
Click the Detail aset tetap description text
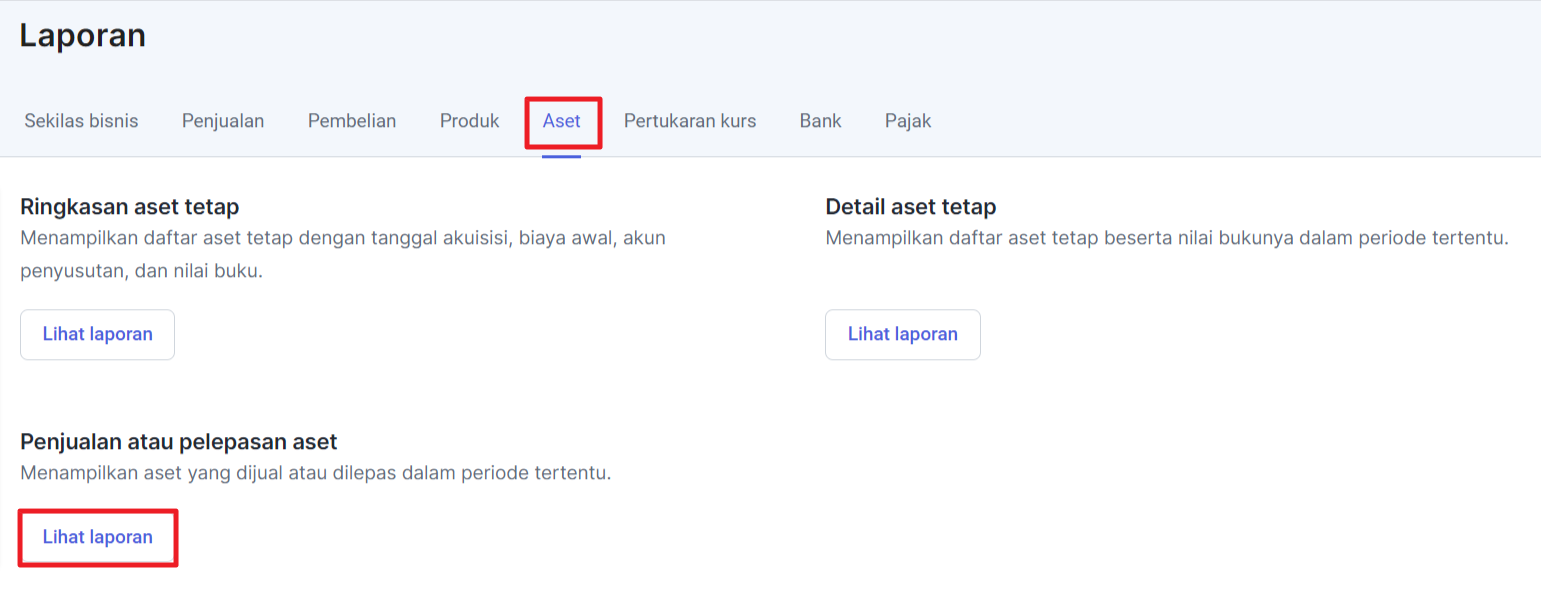[x=1167, y=238]
